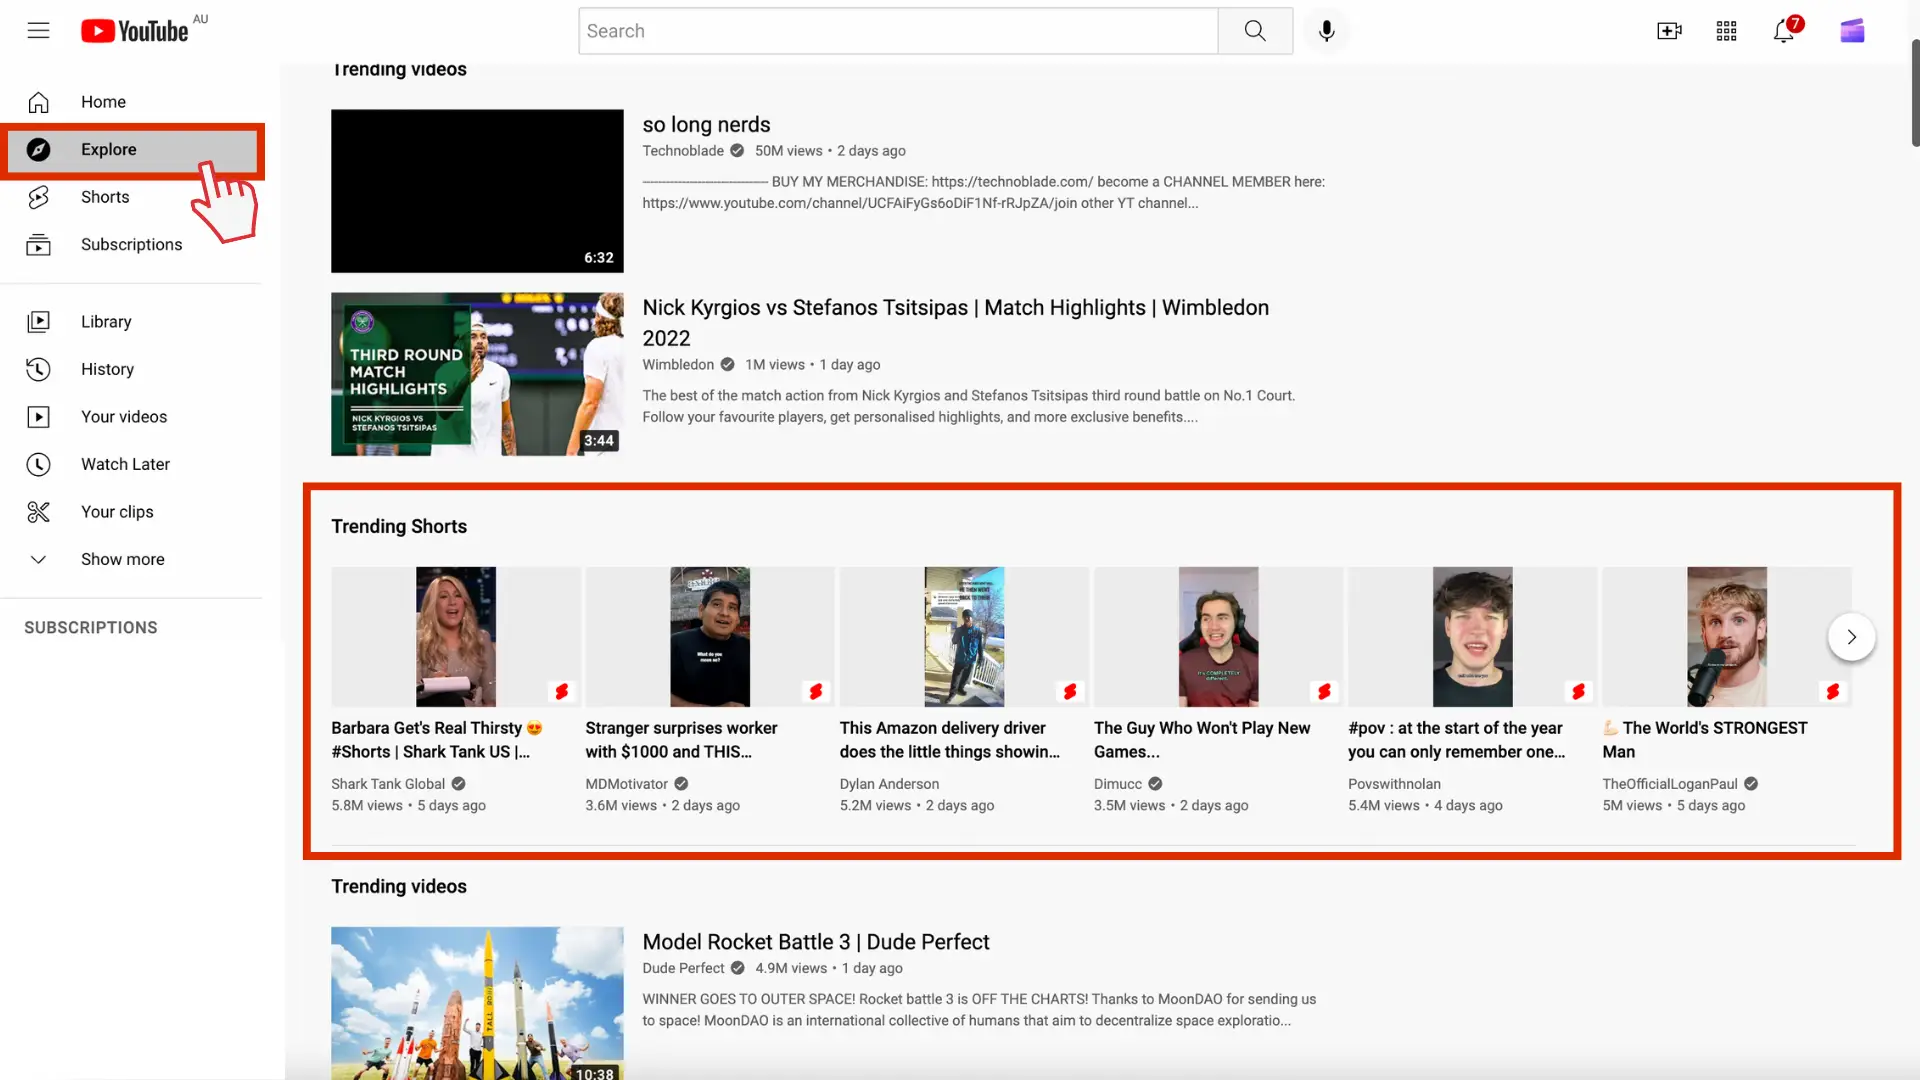Click the Home sidebar icon
1920x1080 pixels.
tap(38, 102)
